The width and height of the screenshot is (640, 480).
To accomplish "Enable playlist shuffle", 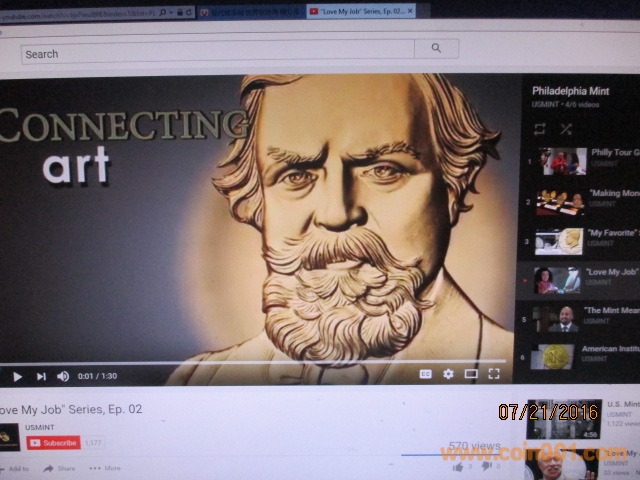I will click(x=566, y=129).
